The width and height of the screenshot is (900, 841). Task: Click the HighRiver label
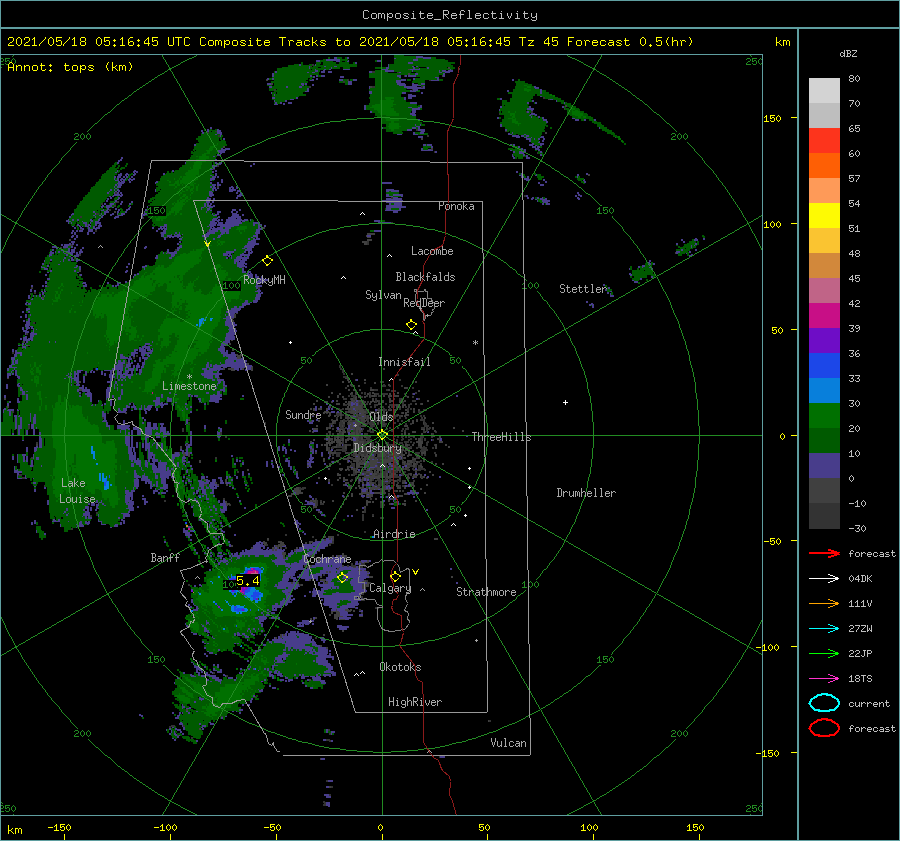[415, 702]
